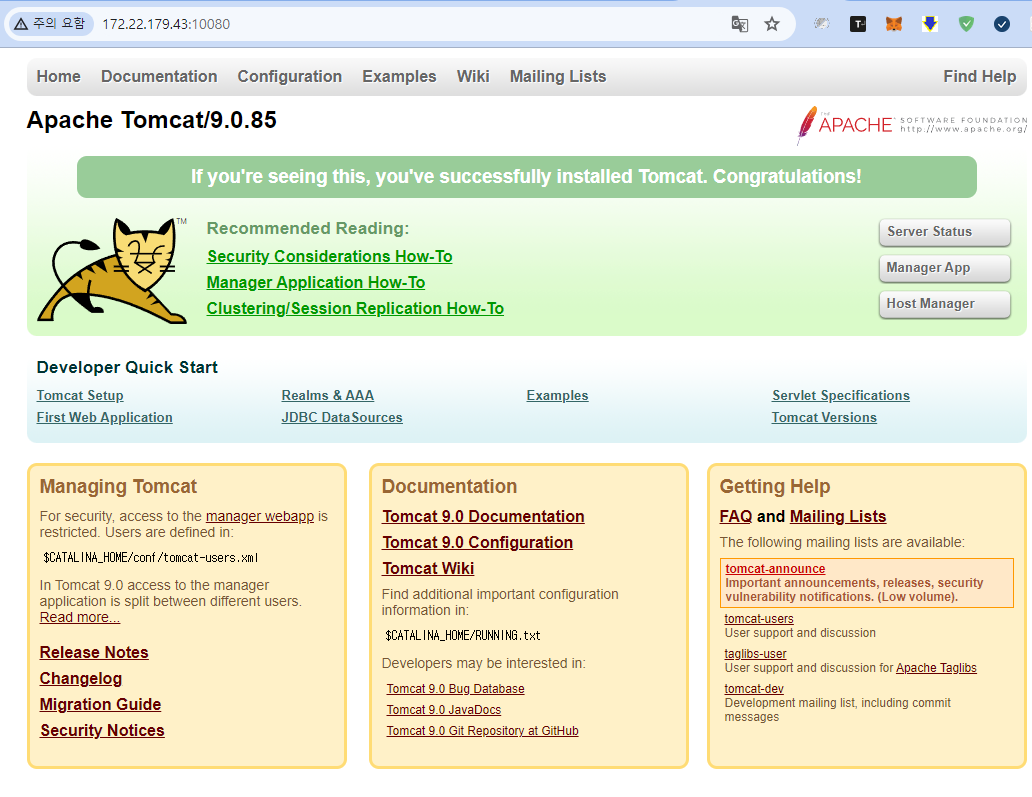Open the Tomcat Wiki link
Viewport: 1032px width, 797px height.
(x=428, y=568)
